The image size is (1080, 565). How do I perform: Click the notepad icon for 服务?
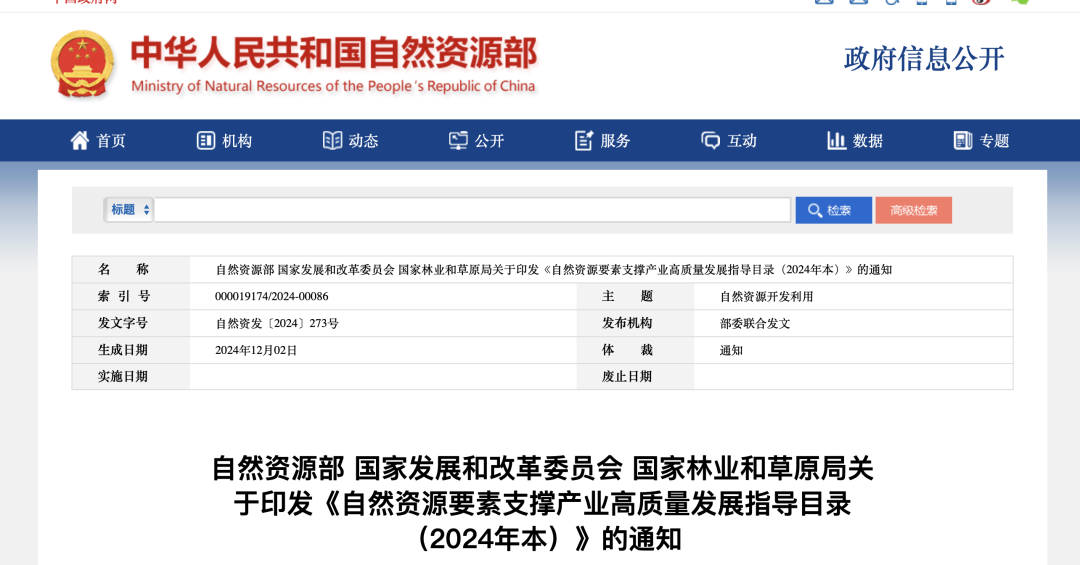(x=584, y=141)
